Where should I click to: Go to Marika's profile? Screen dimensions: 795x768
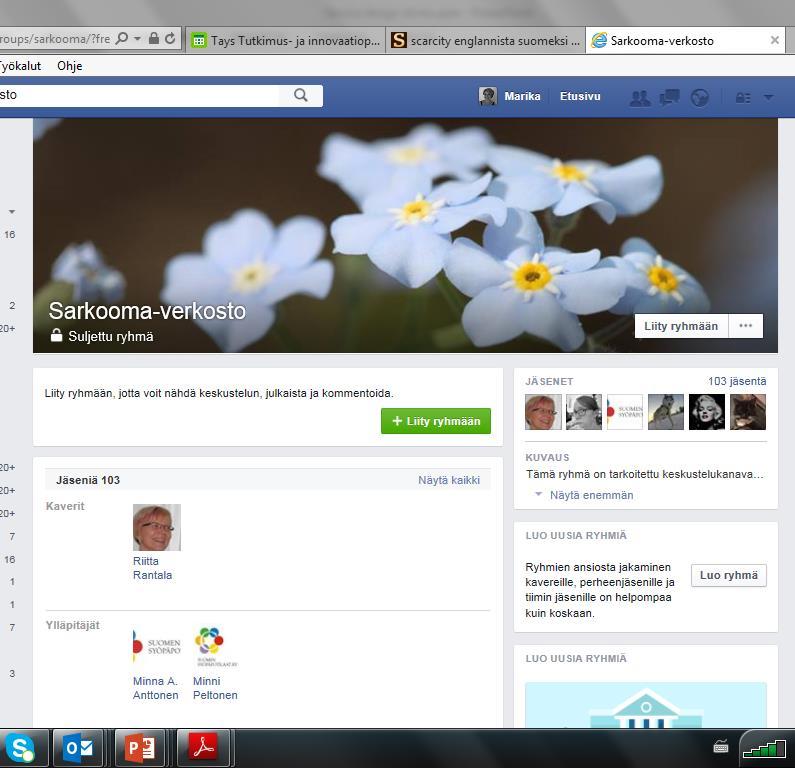[522, 96]
